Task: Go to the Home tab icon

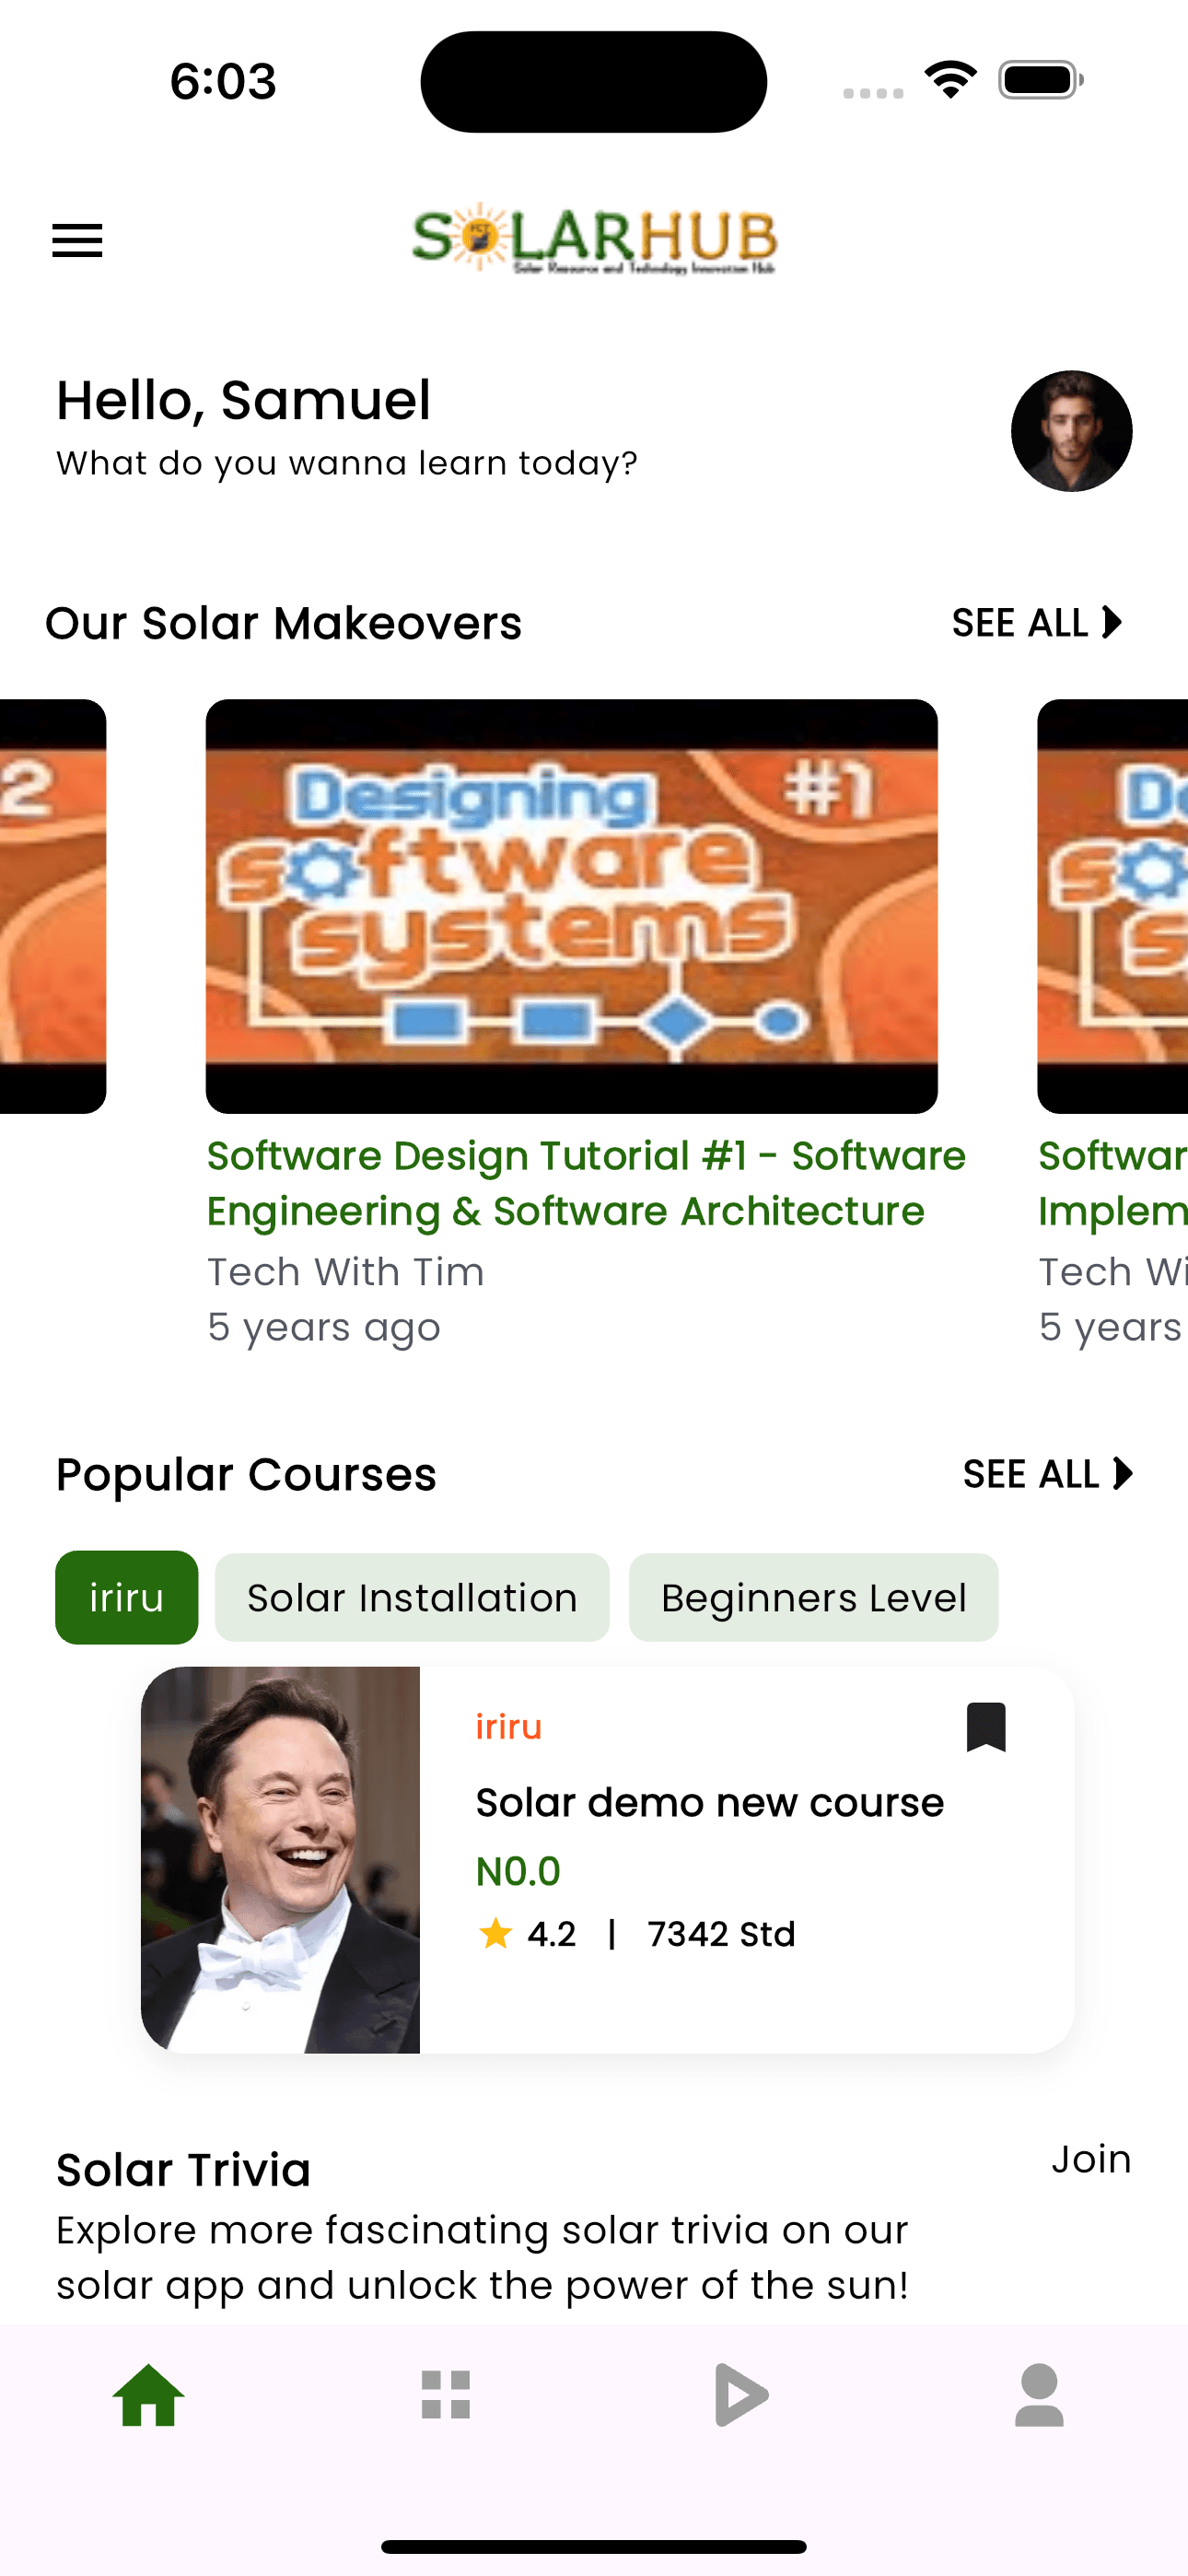Action: click(149, 2396)
